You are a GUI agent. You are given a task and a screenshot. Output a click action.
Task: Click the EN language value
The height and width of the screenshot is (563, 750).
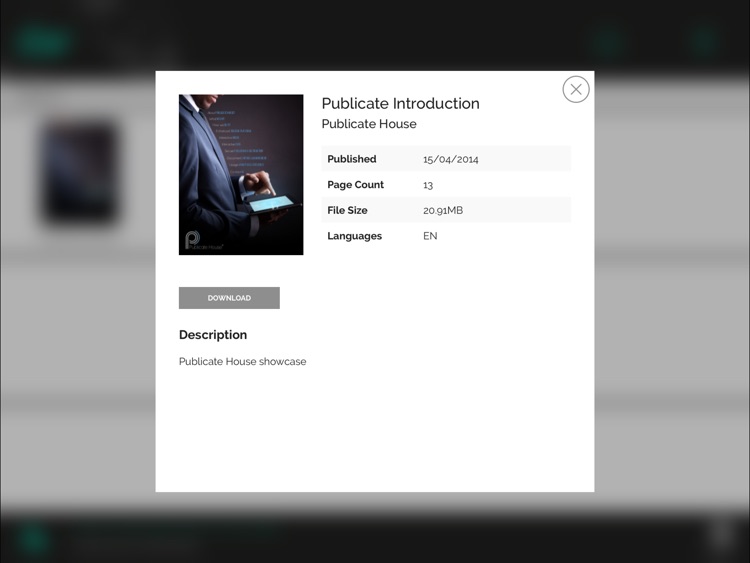[x=430, y=236]
